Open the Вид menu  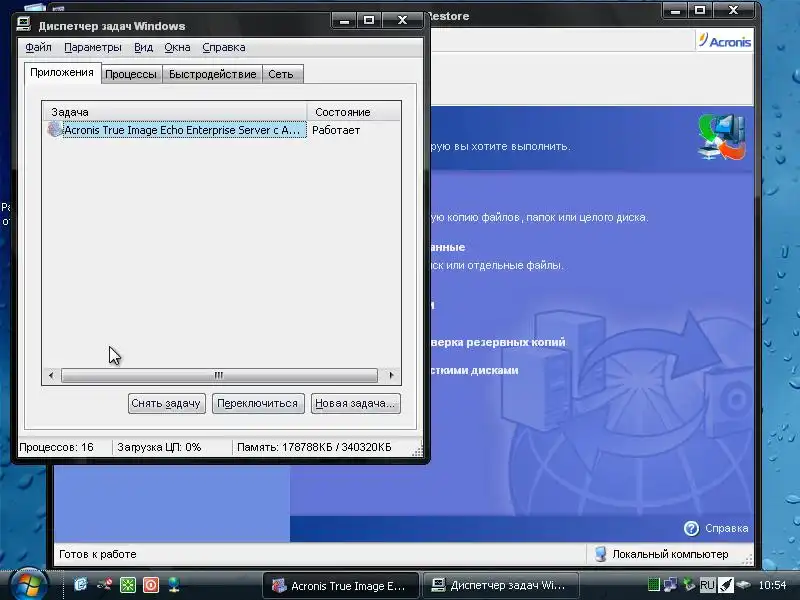(x=143, y=47)
